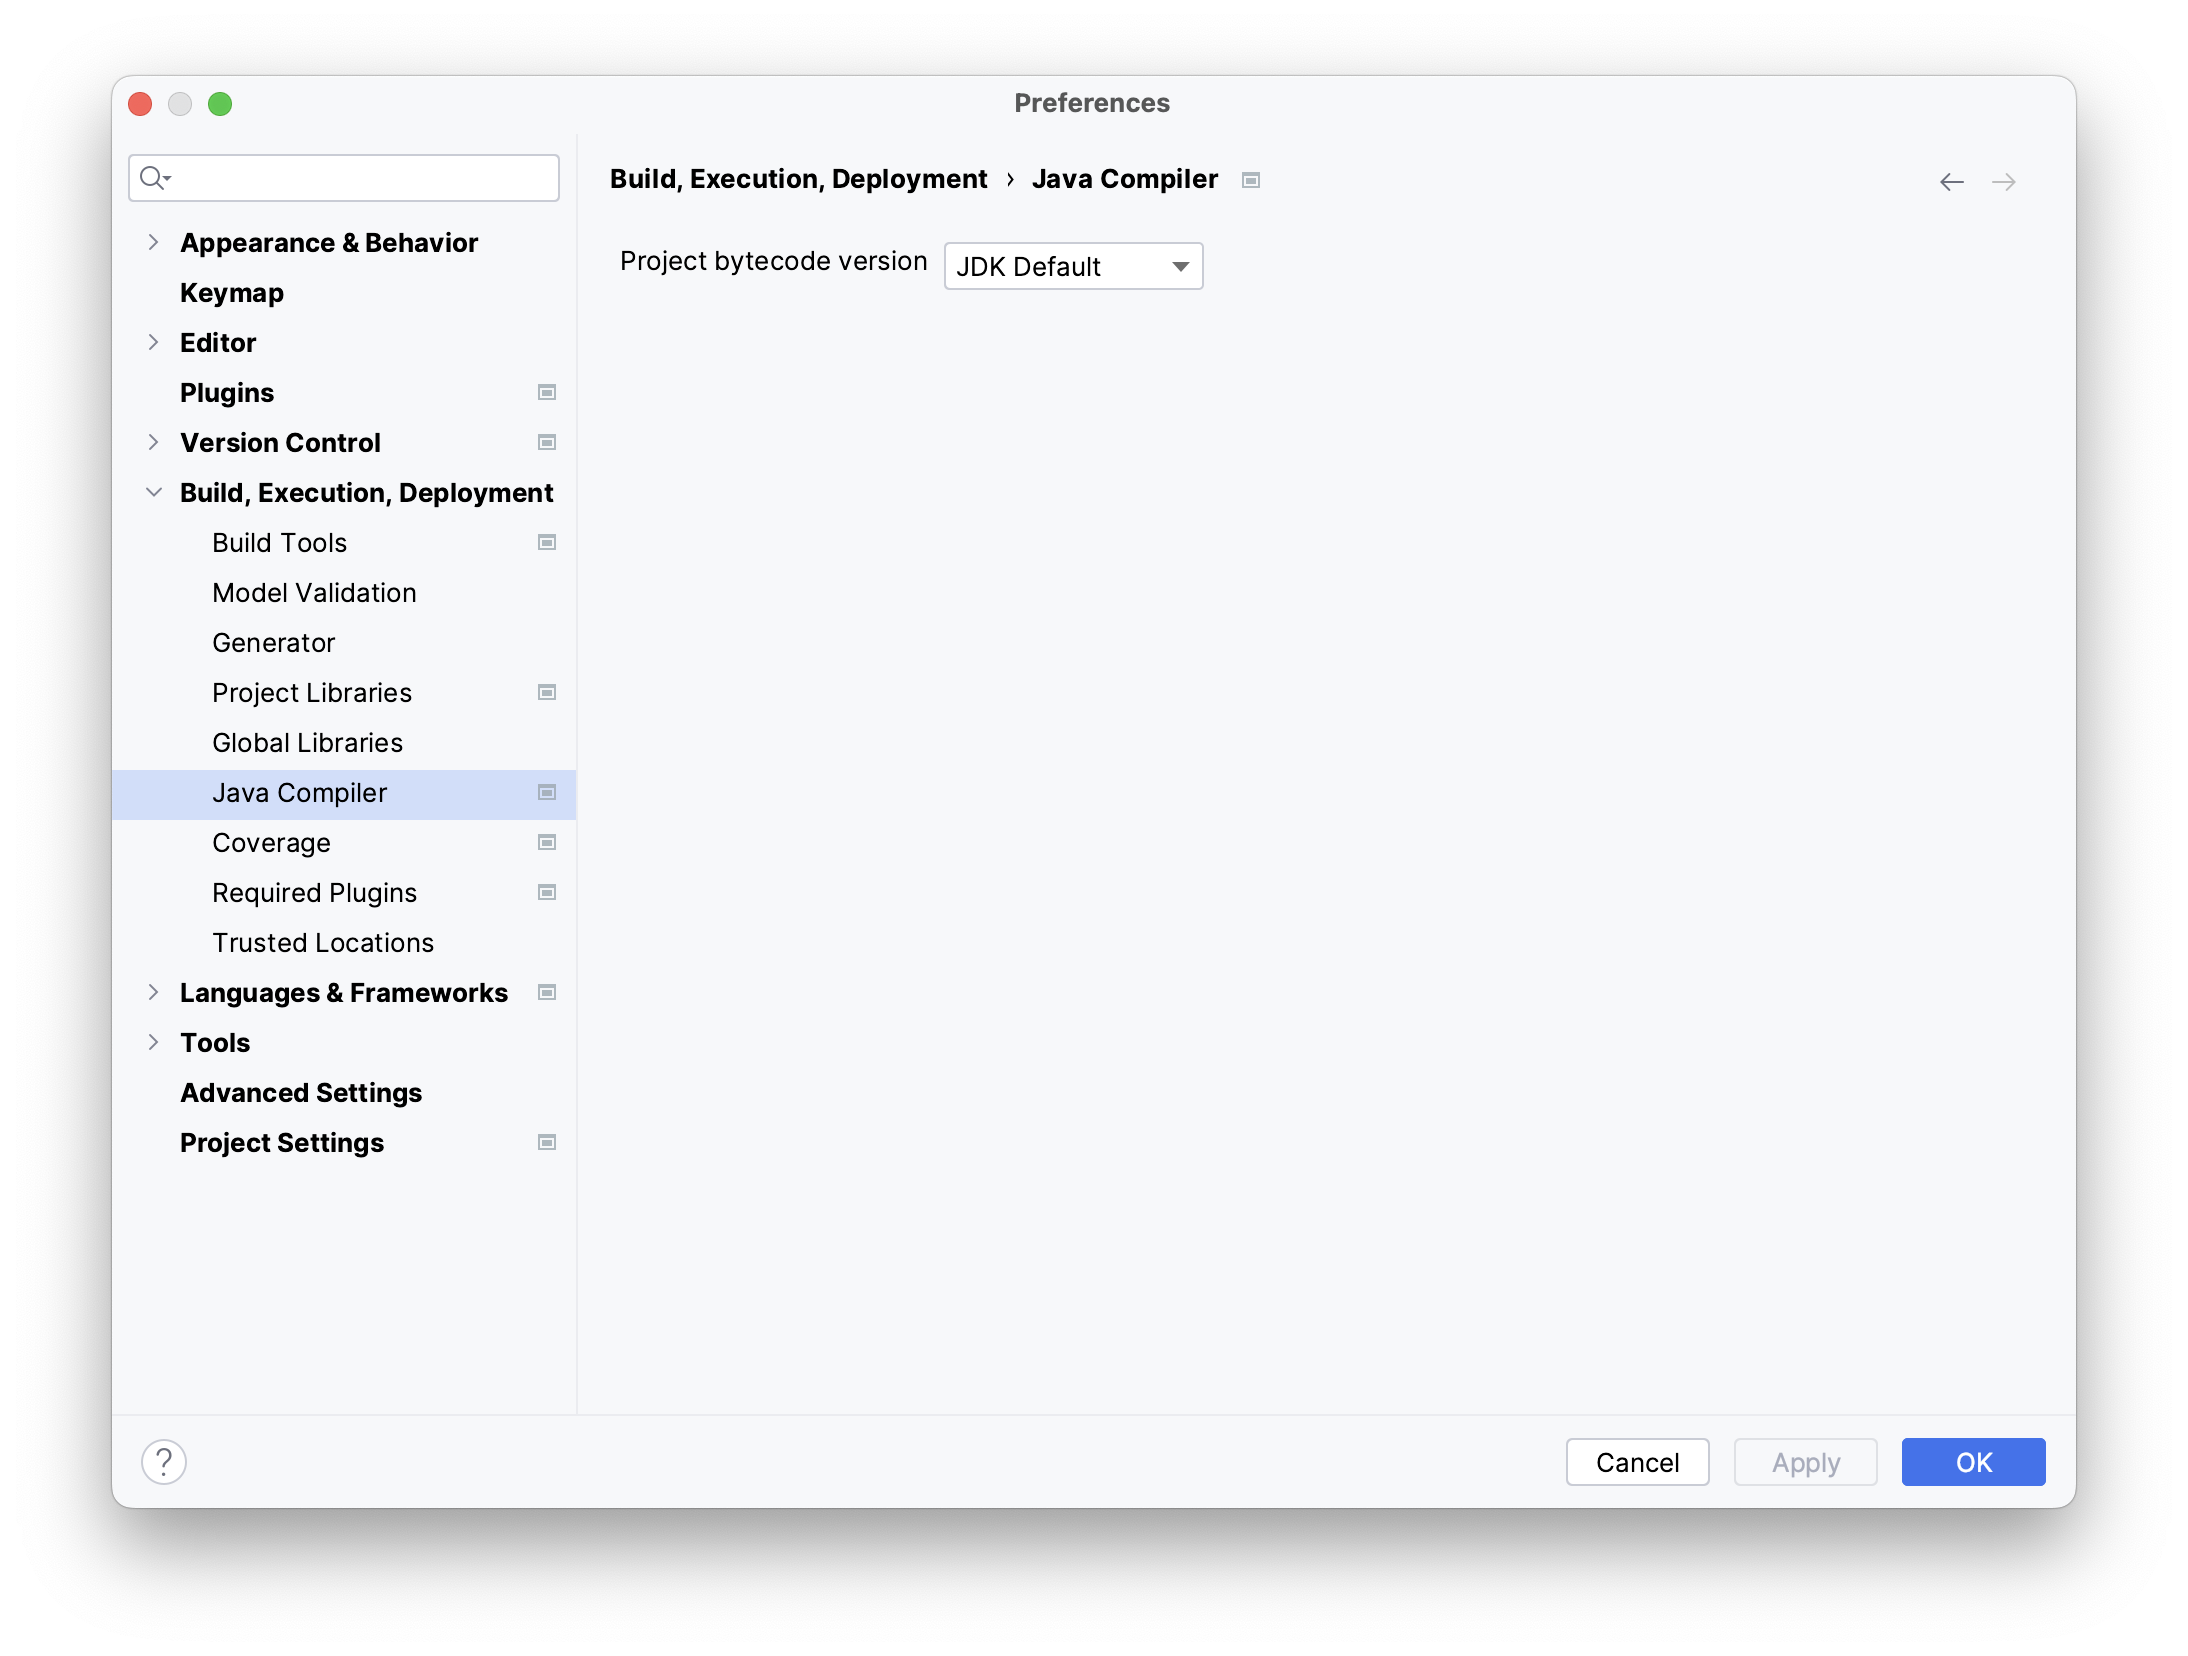2188x1656 pixels.
Task: Click project-level icon beside Java Compiler row
Action: pos(547,792)
